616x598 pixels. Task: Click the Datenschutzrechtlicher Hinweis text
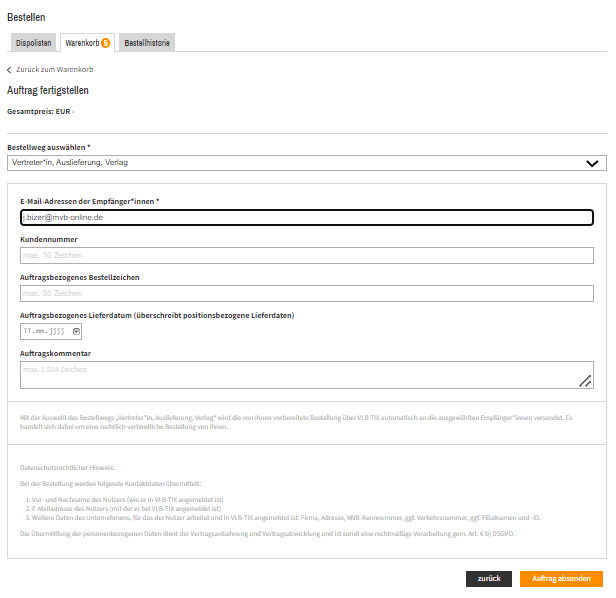[x=67, y=468]
